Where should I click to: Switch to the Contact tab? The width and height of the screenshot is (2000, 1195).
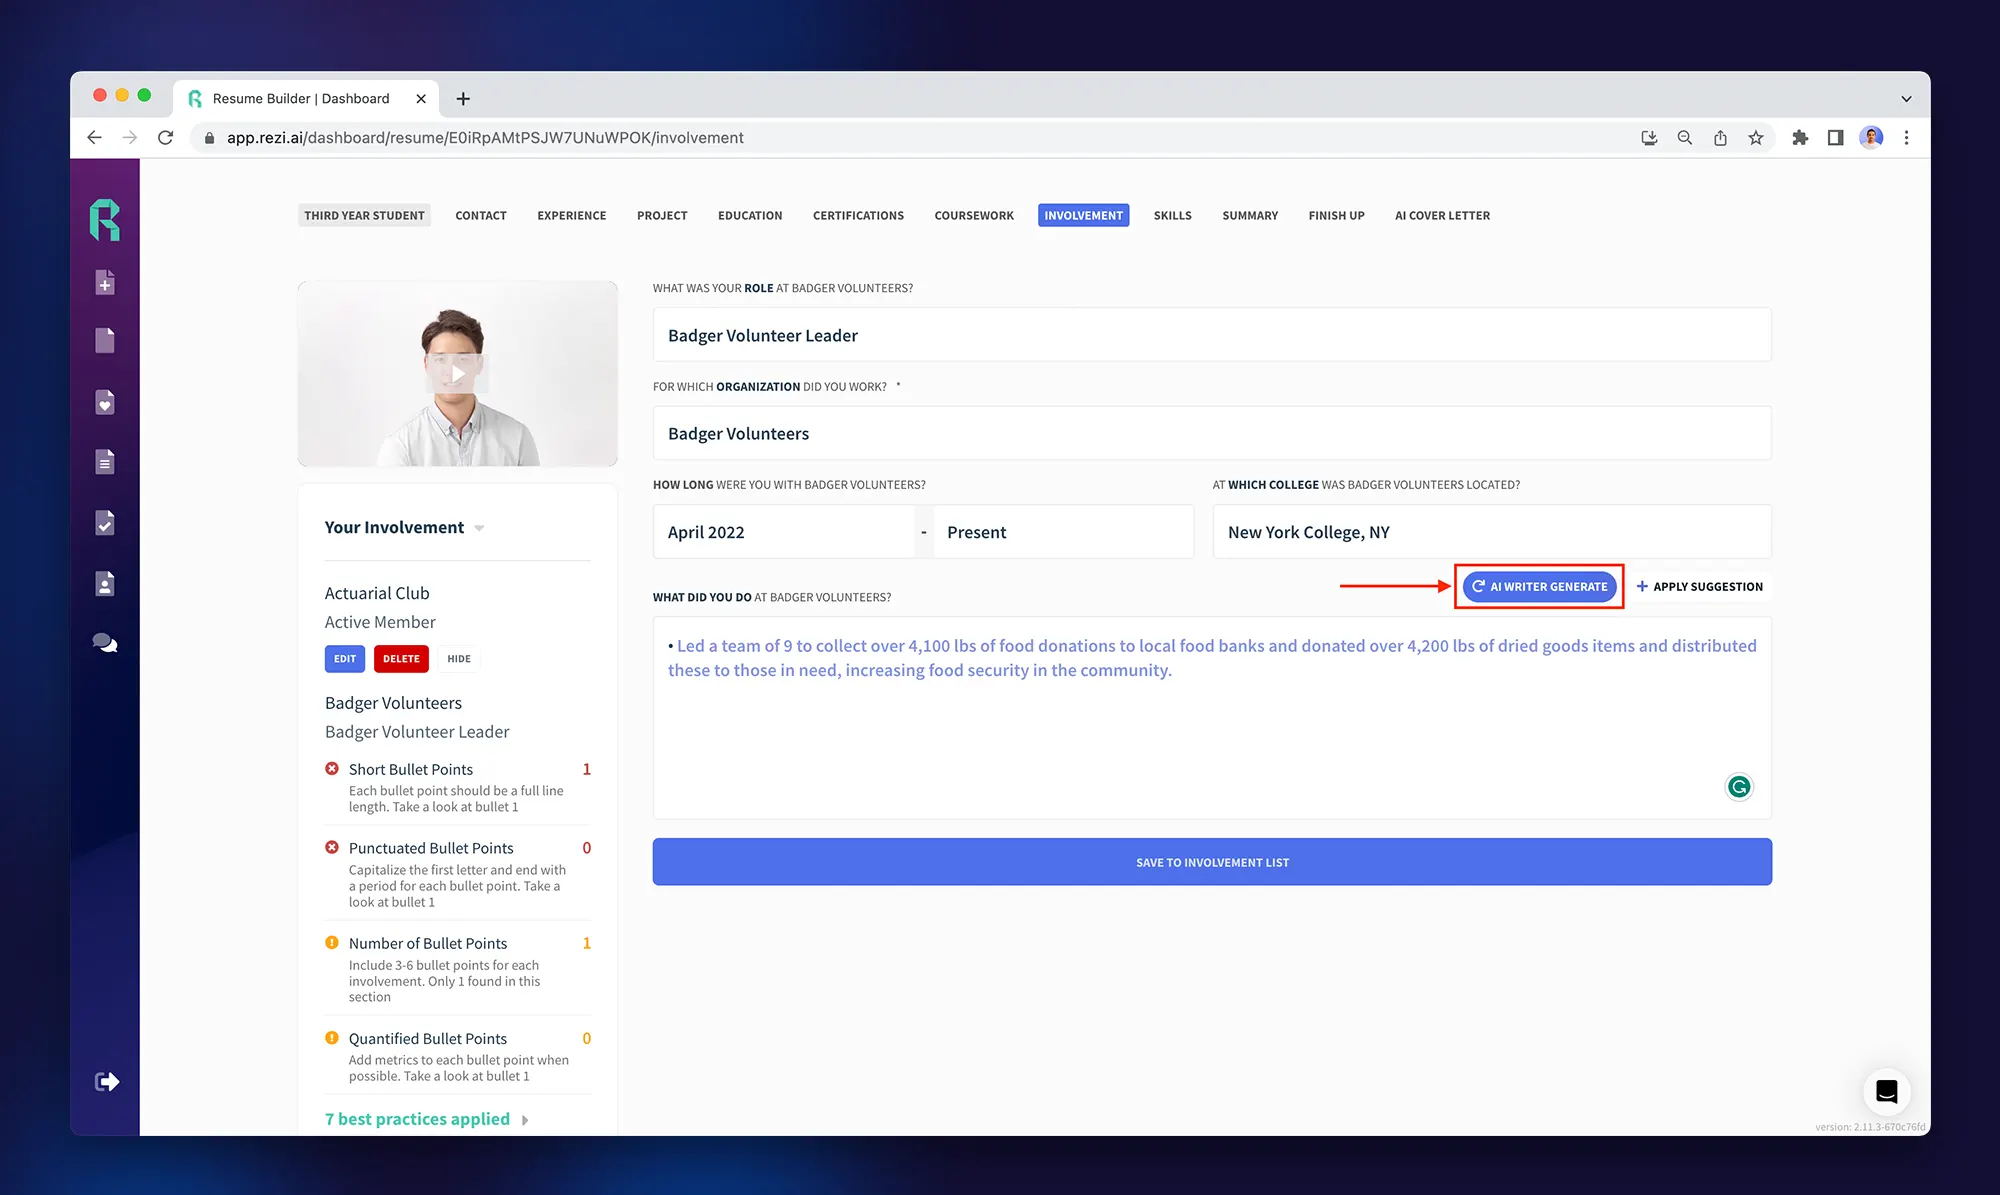(x=481, y=215)
